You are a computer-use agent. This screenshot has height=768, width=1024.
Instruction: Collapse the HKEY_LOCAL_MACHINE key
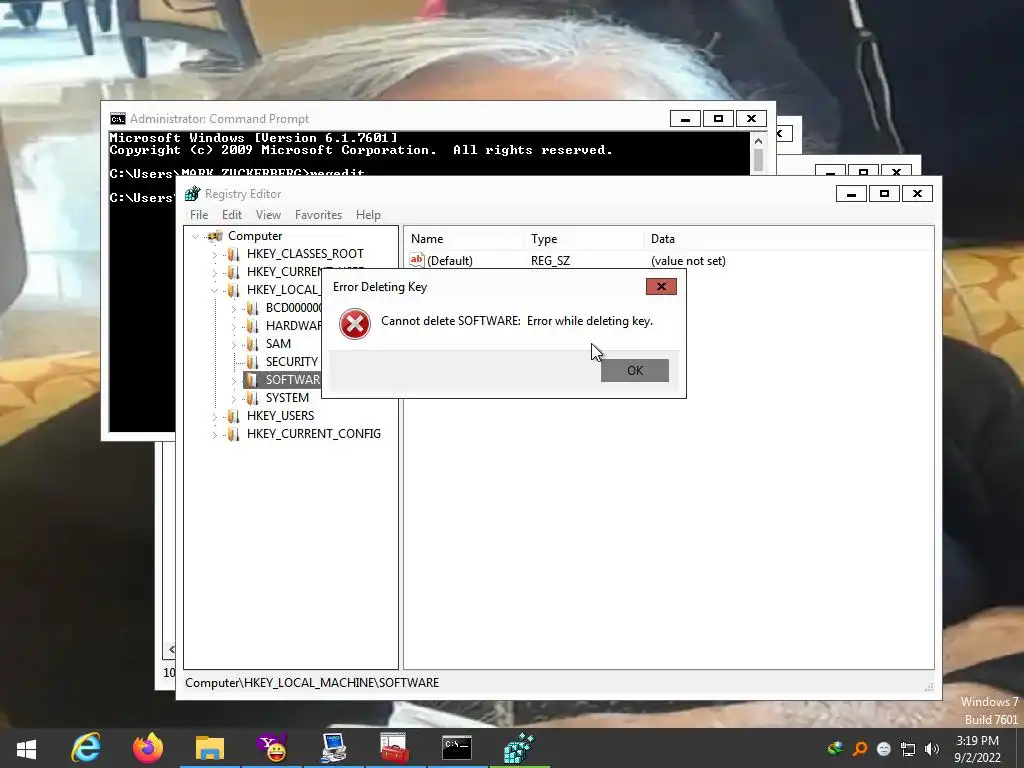[x=214, y=290]
